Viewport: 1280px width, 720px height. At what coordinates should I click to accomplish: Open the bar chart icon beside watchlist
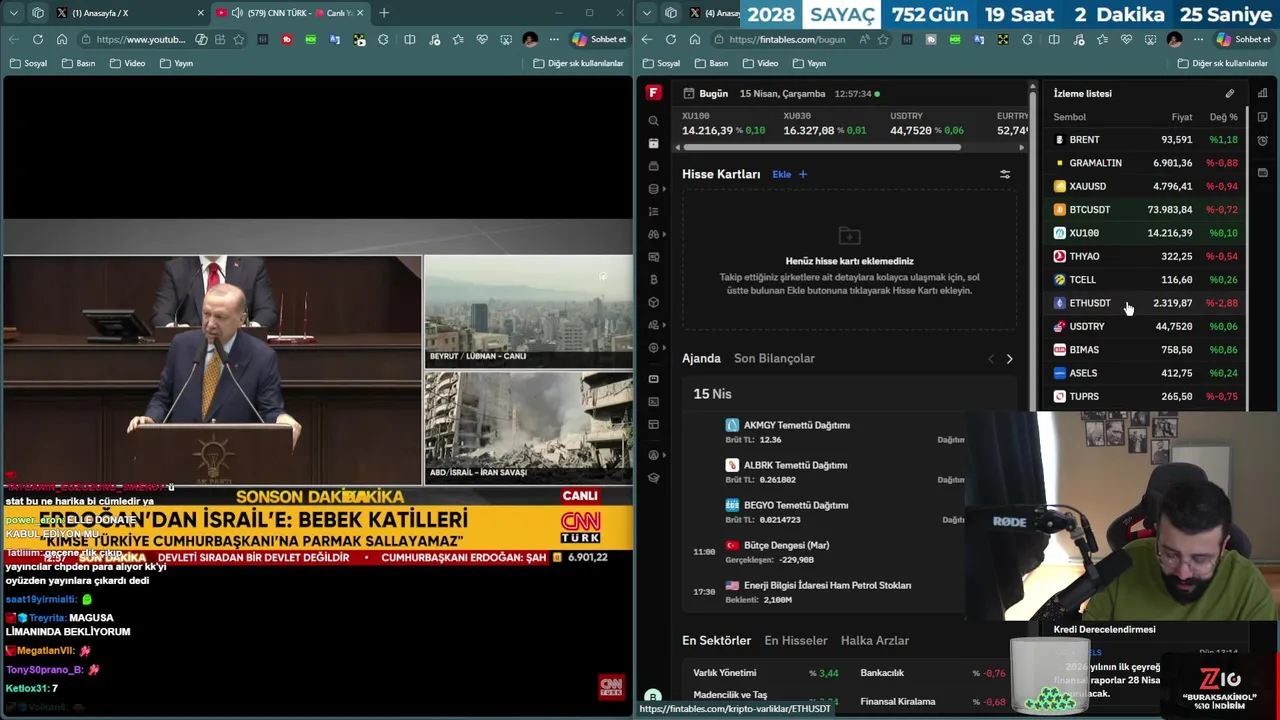[x=1263, y=94]
